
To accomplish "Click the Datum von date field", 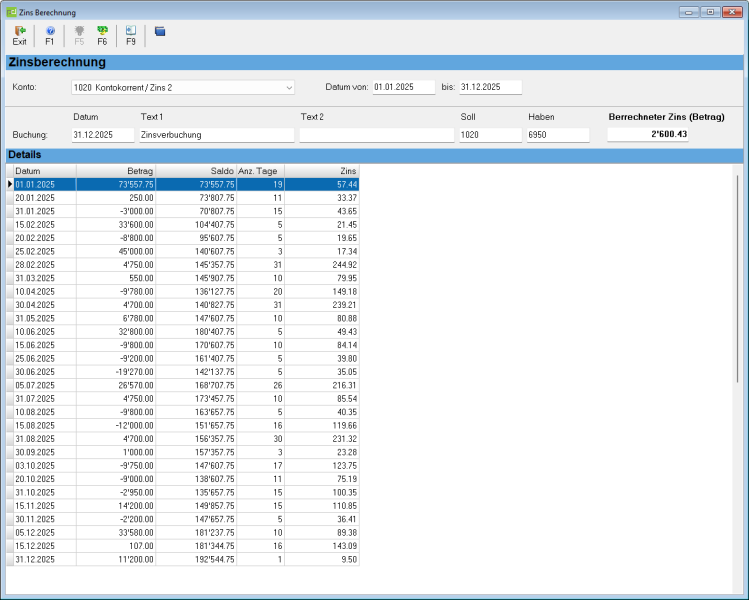I will (404, 88).
